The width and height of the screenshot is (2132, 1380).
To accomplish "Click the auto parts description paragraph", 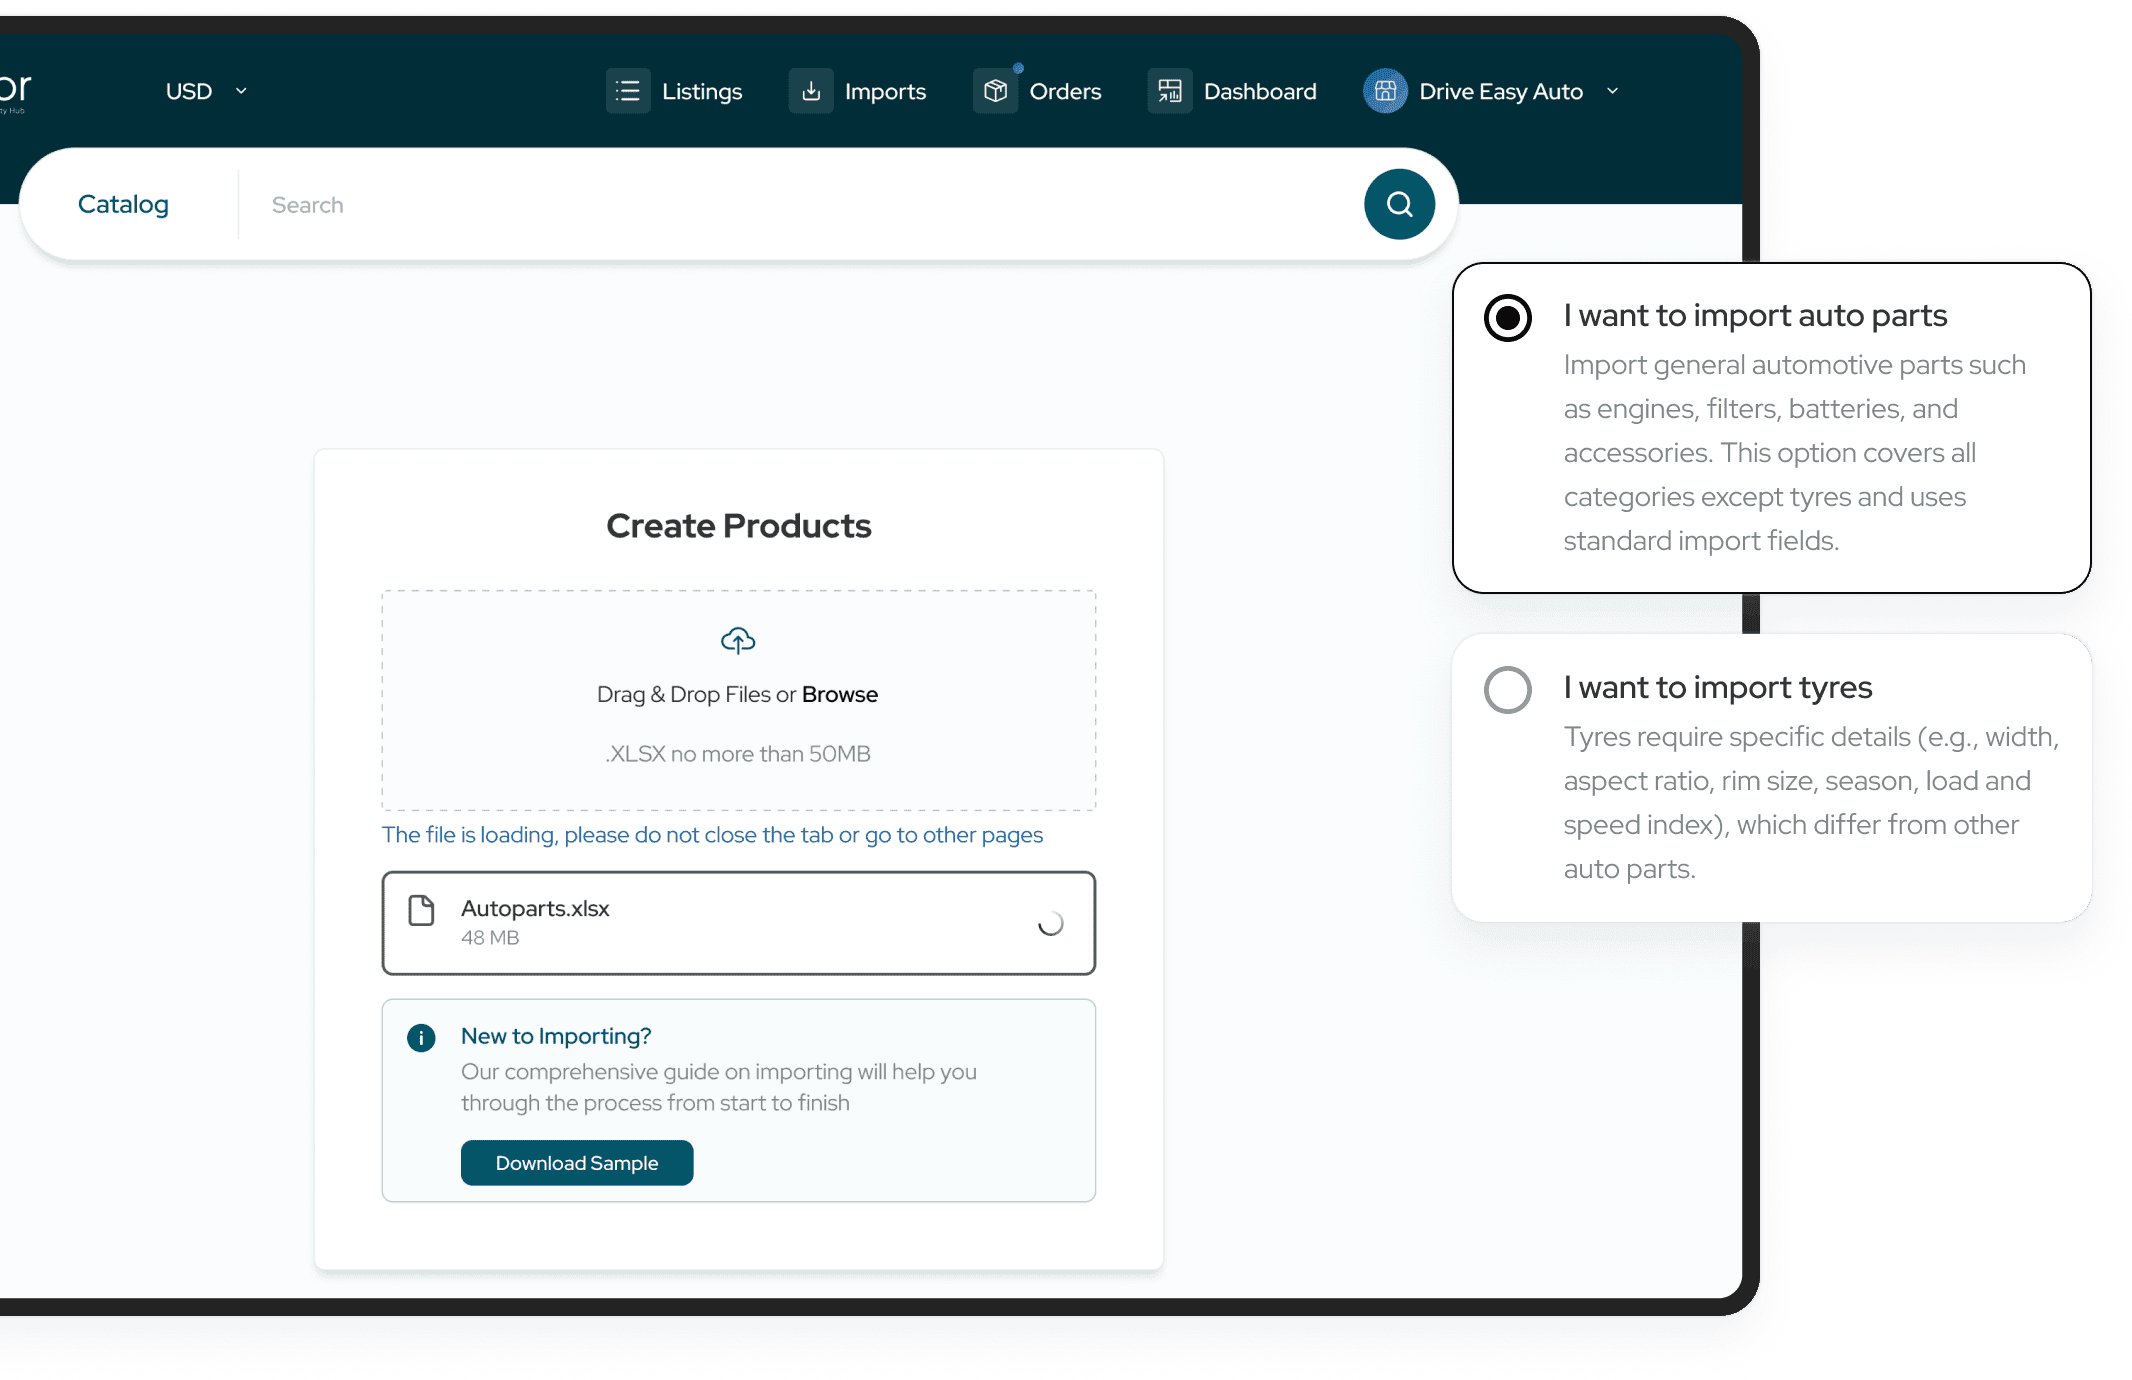I will (x=1795, y=453).
